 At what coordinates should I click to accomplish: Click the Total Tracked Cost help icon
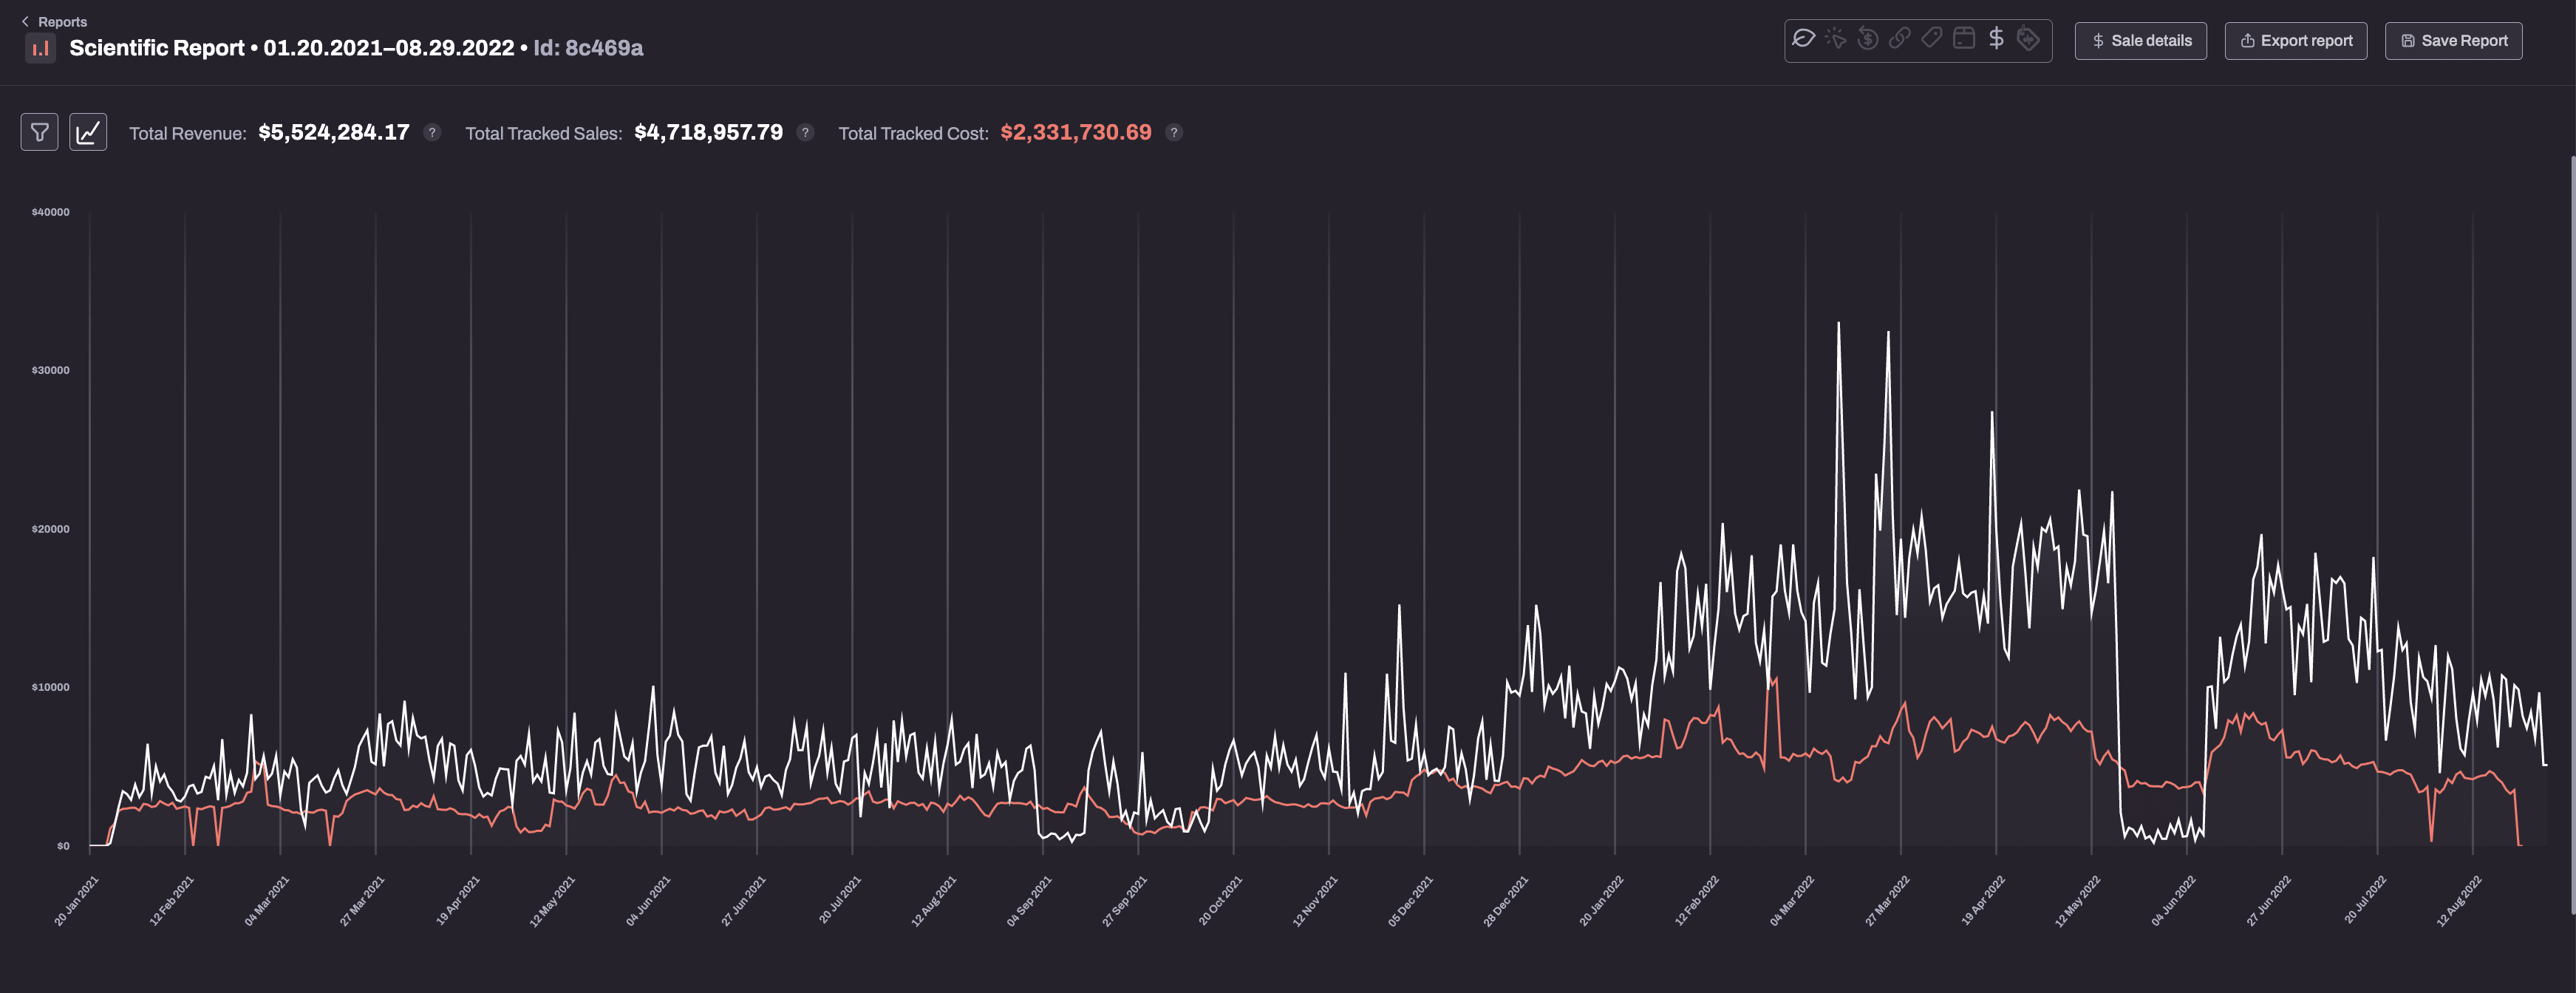pyautogui.click(x=1174, y=133)
